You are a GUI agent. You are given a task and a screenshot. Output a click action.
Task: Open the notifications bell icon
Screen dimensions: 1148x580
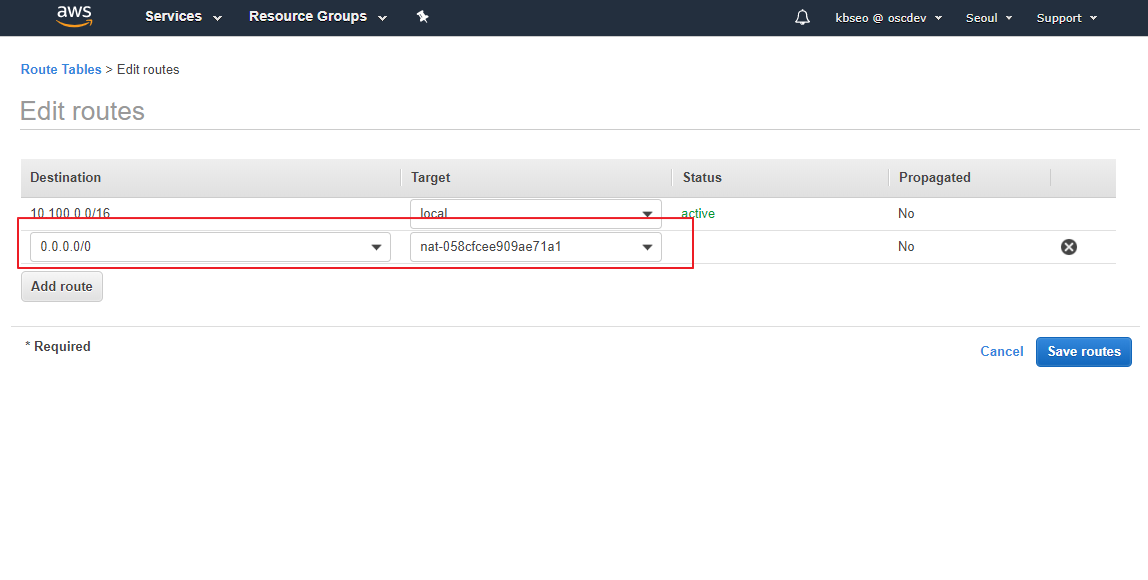click(802, 18)
